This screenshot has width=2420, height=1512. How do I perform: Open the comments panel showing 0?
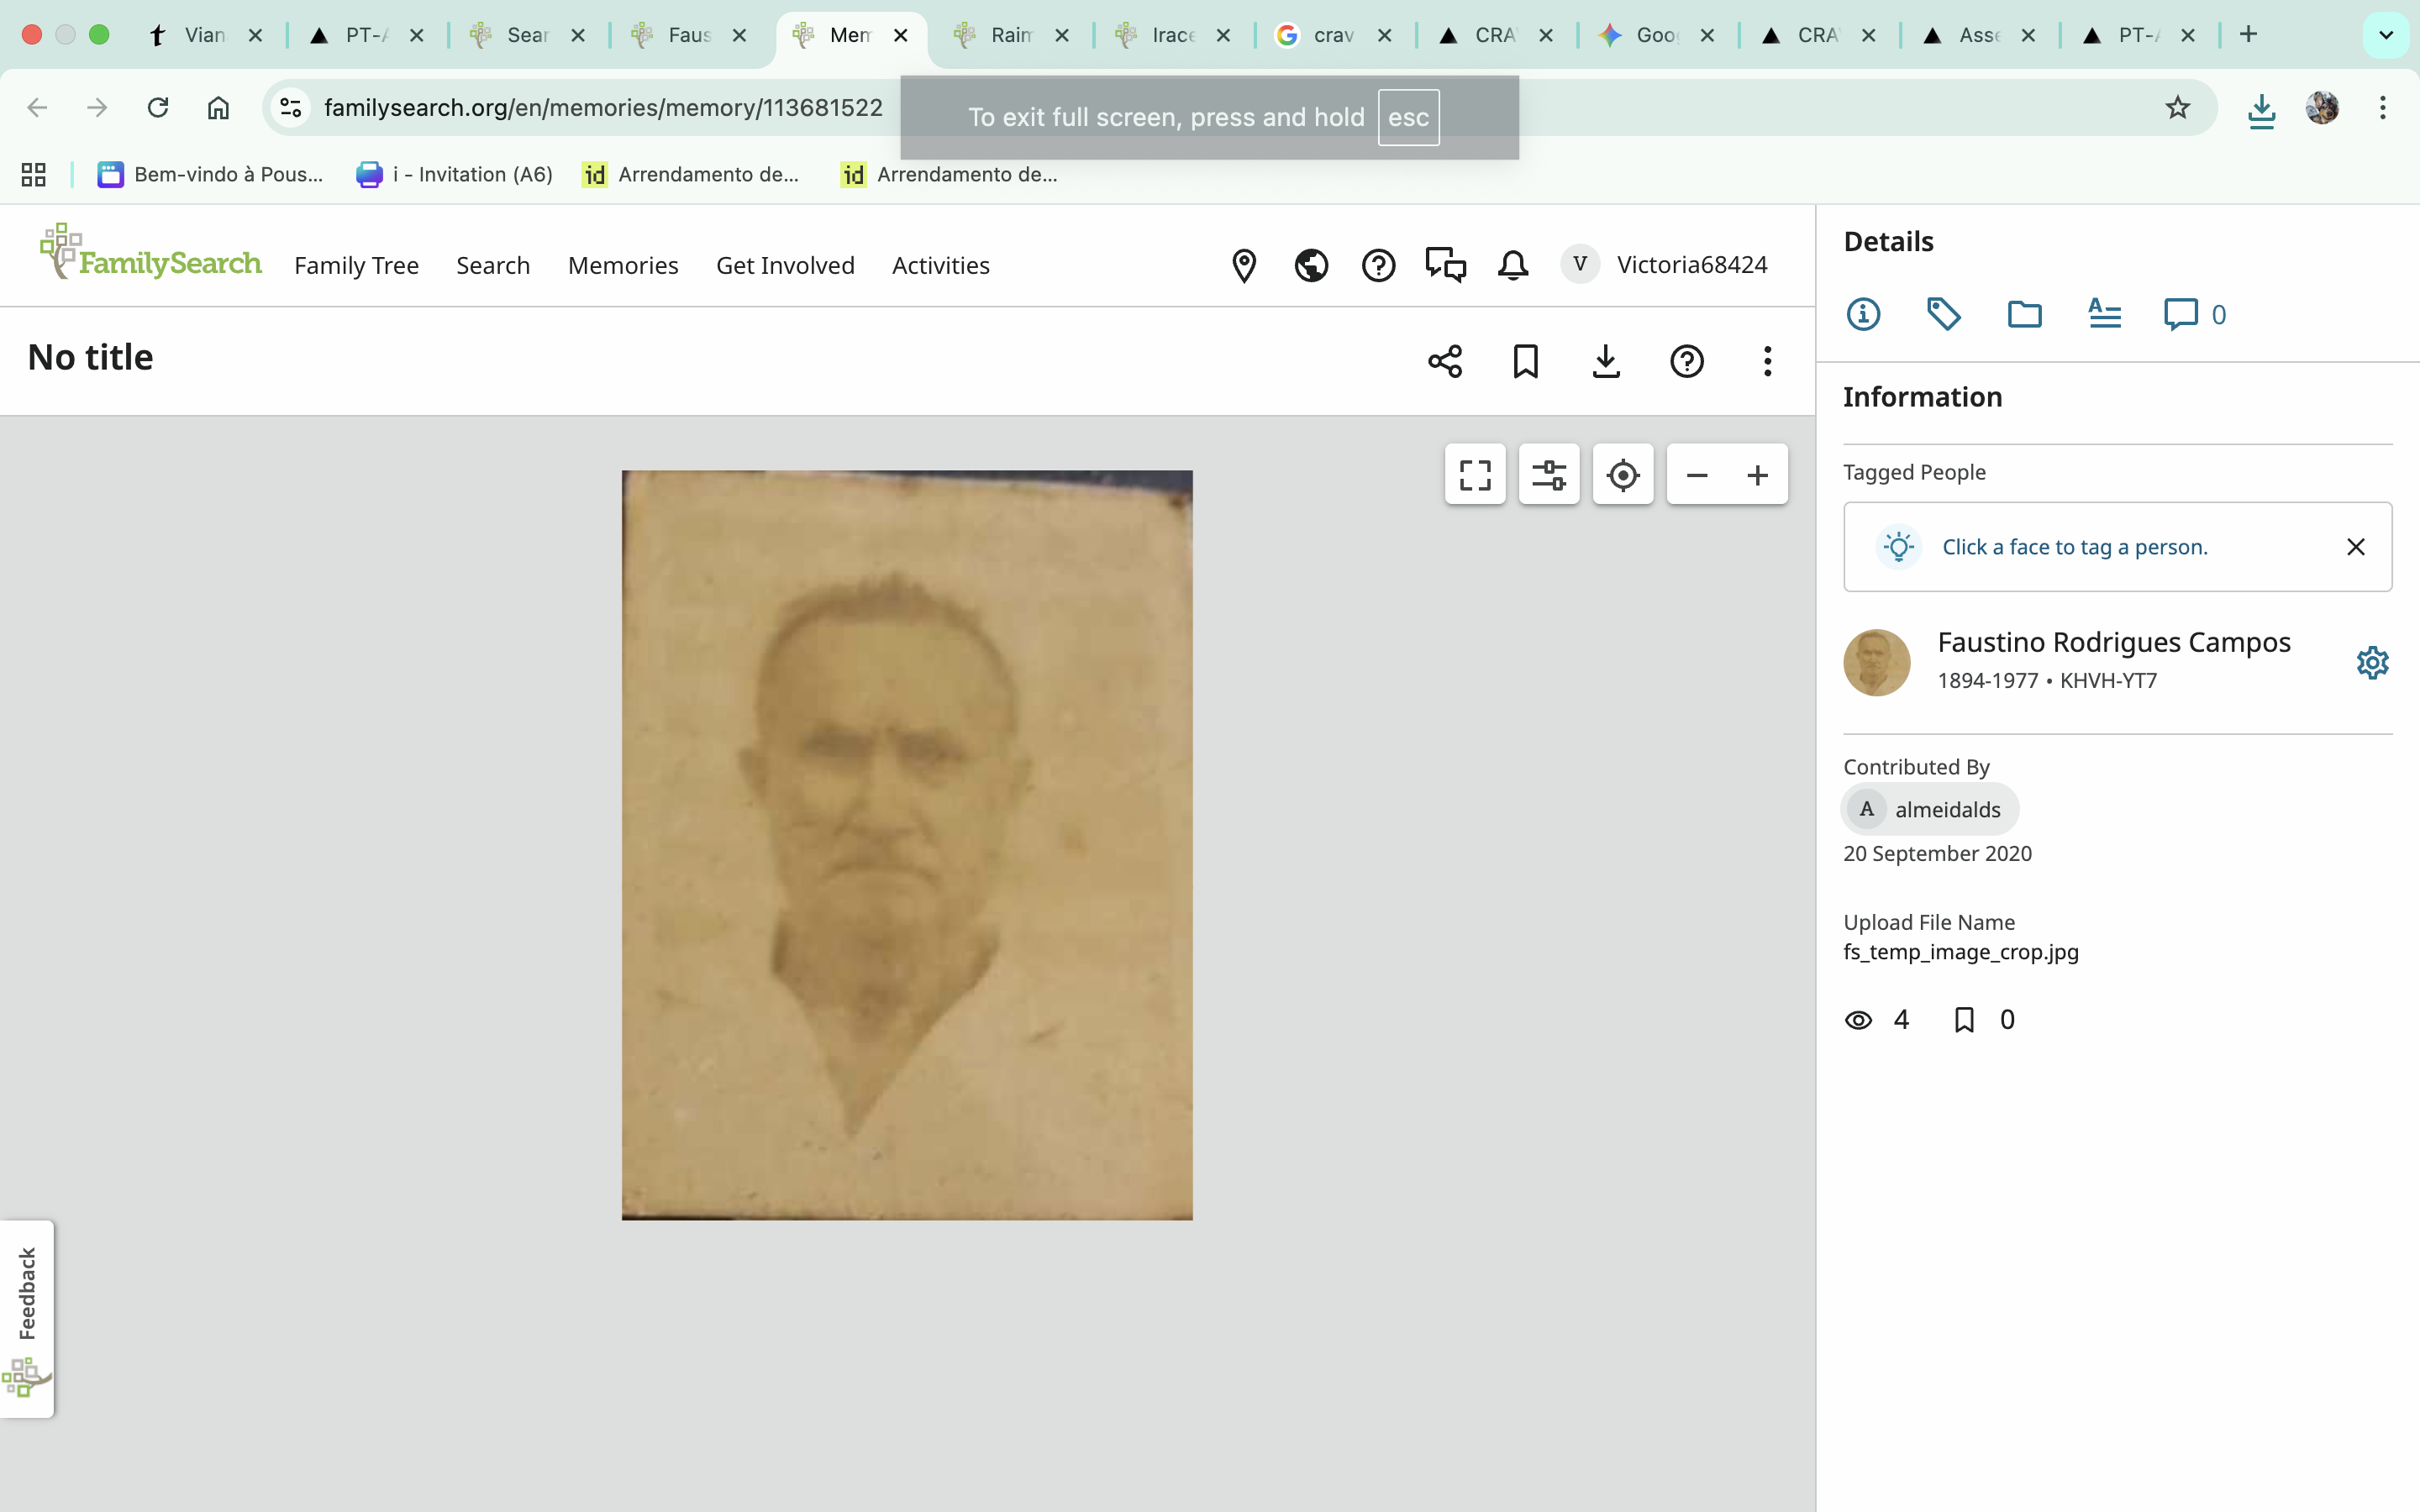coord(2193,314)
